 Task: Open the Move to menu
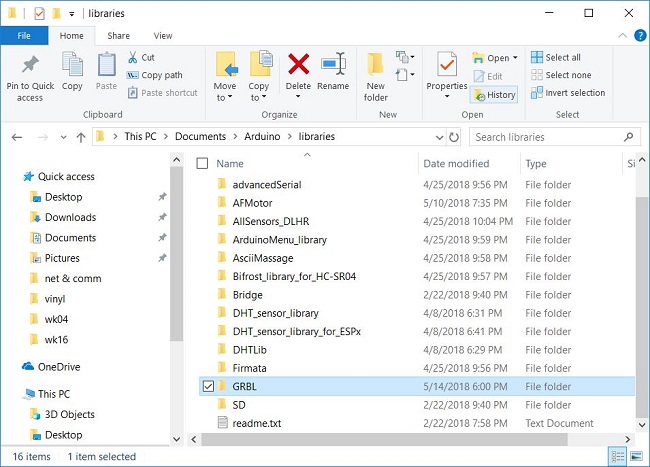[225, 76]
